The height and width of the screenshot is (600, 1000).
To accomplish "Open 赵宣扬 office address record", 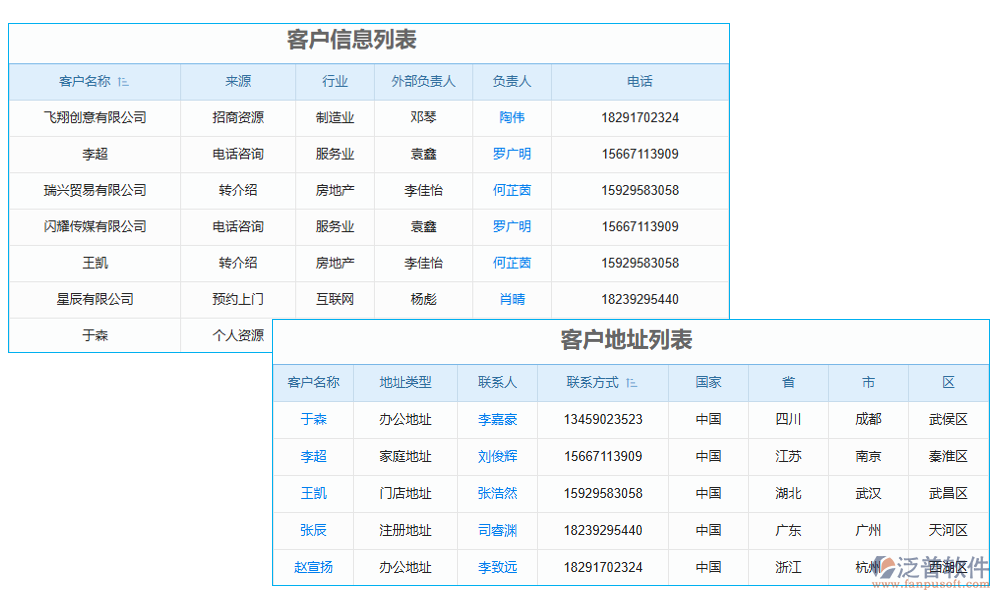I will pos(315,567).
